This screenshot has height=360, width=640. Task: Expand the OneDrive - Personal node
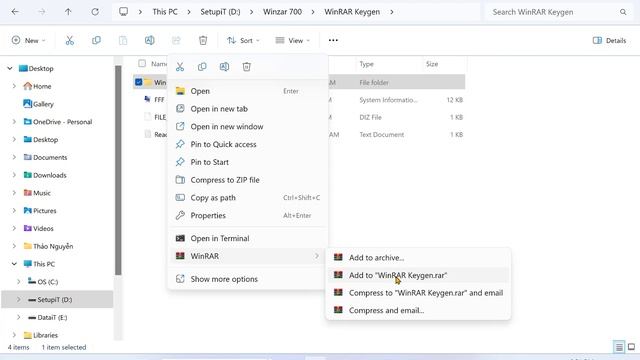pyautogui.click(x=14, y=122)
